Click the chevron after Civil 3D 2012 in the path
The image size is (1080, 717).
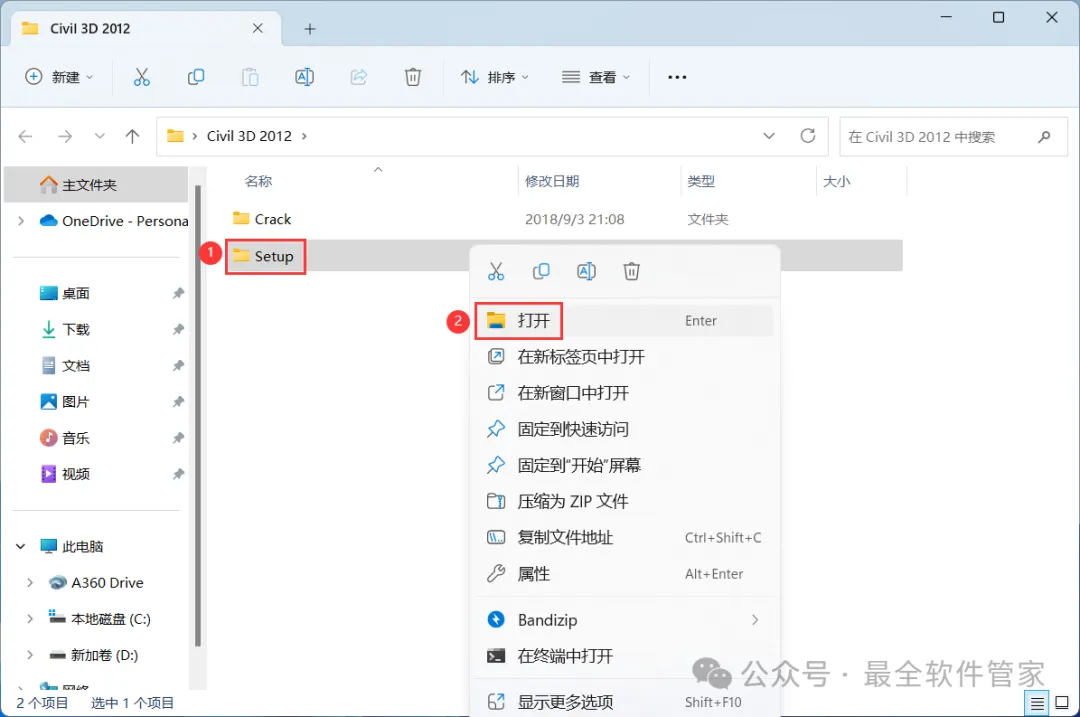304,136
